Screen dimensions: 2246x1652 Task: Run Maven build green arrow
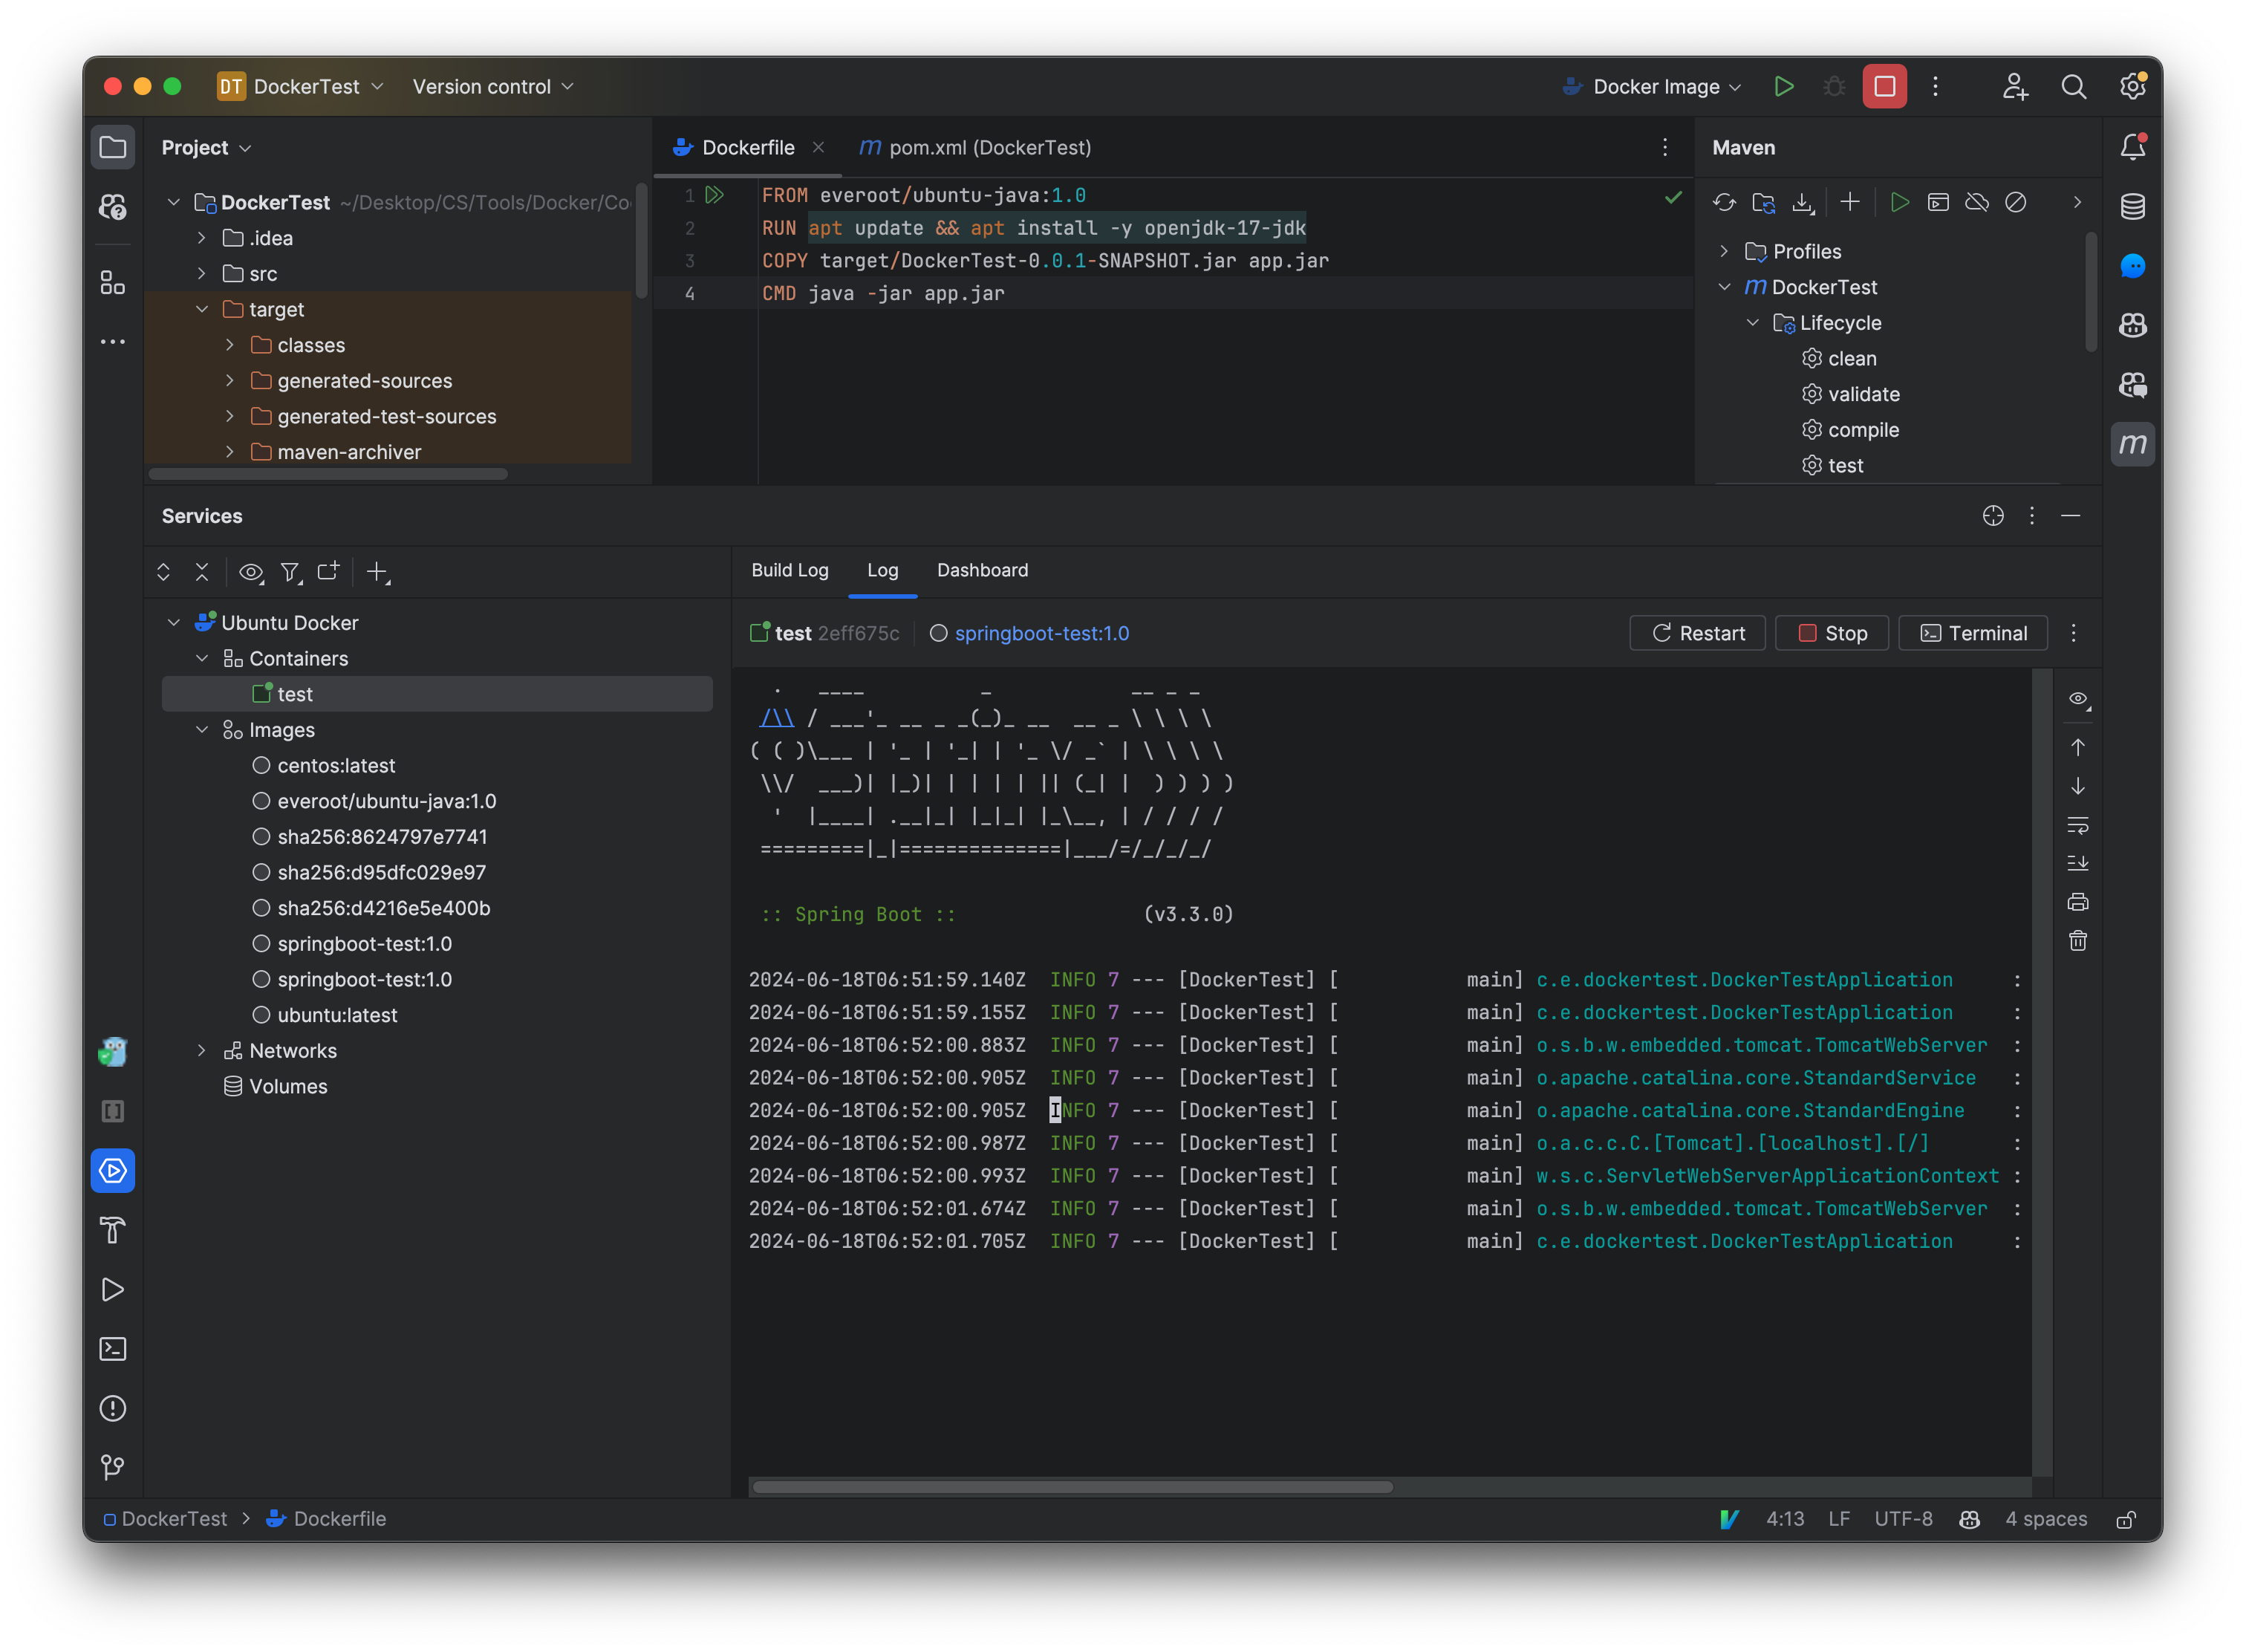coord(1900,203)
